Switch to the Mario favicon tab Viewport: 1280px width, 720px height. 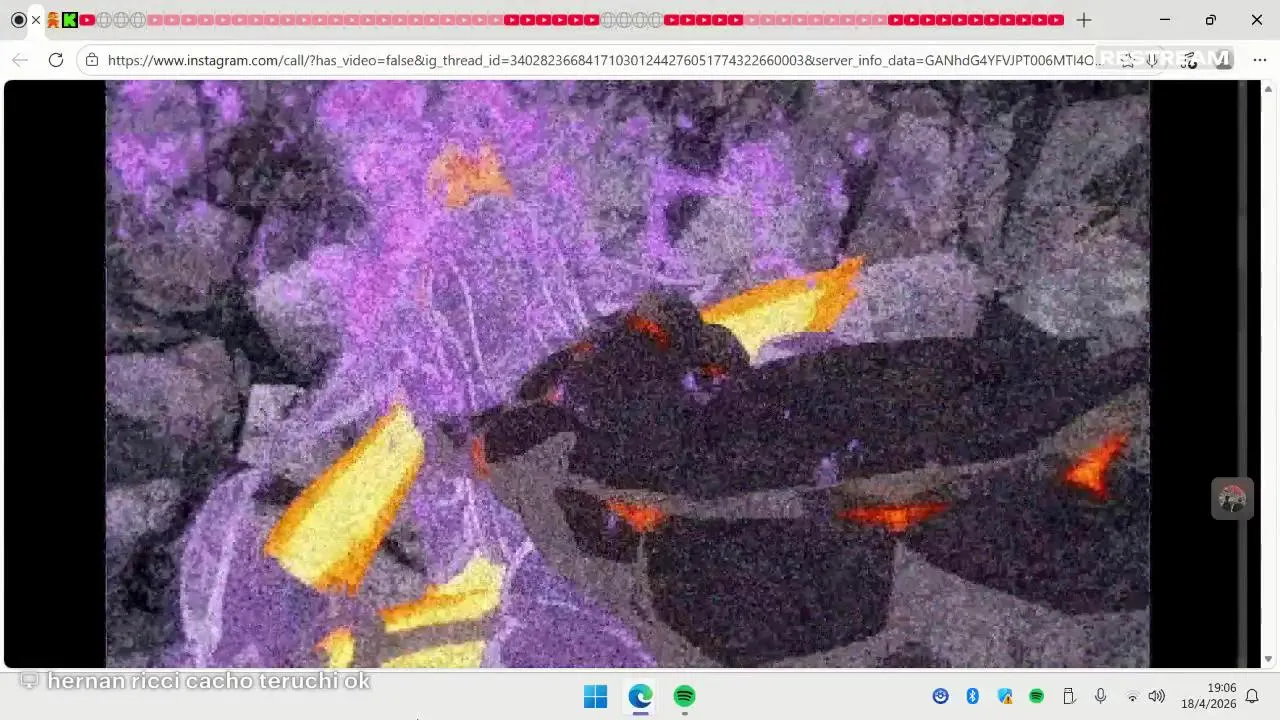[53, 20]
